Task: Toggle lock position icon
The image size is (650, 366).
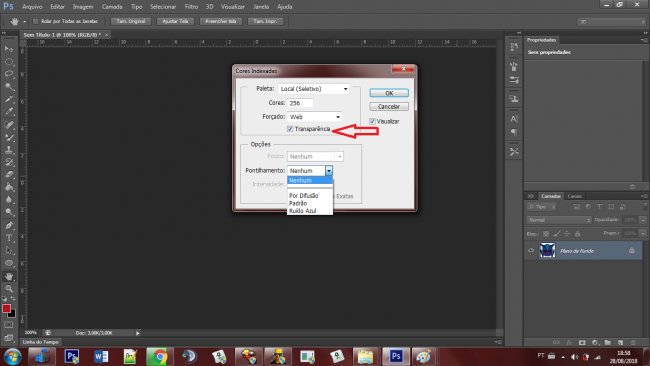Action: pyautogui.click(x=567, y=234)
